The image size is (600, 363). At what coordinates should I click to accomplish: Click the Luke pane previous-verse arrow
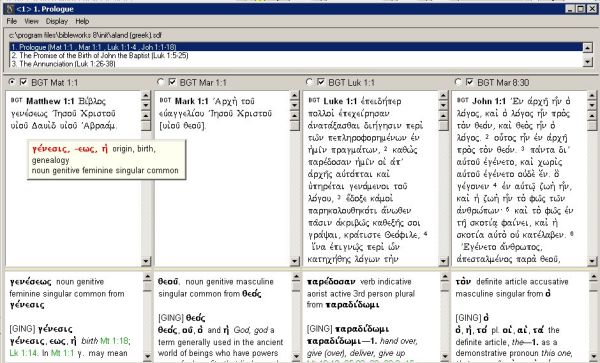click(x=443, y=95)
